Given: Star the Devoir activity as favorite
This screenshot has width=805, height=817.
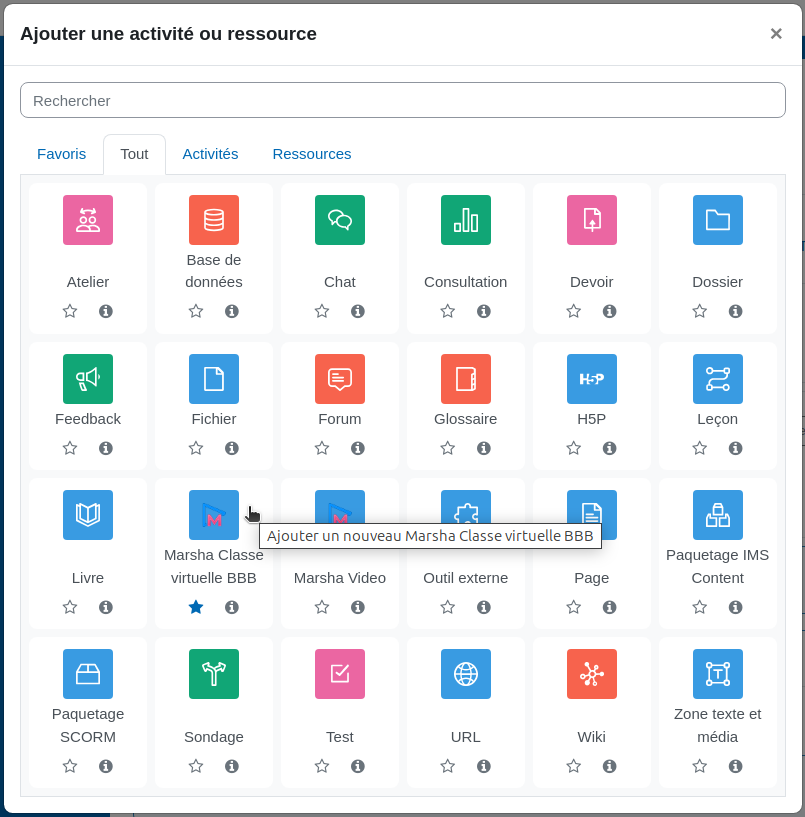Looking at the screenshot, I should (574, 311).
